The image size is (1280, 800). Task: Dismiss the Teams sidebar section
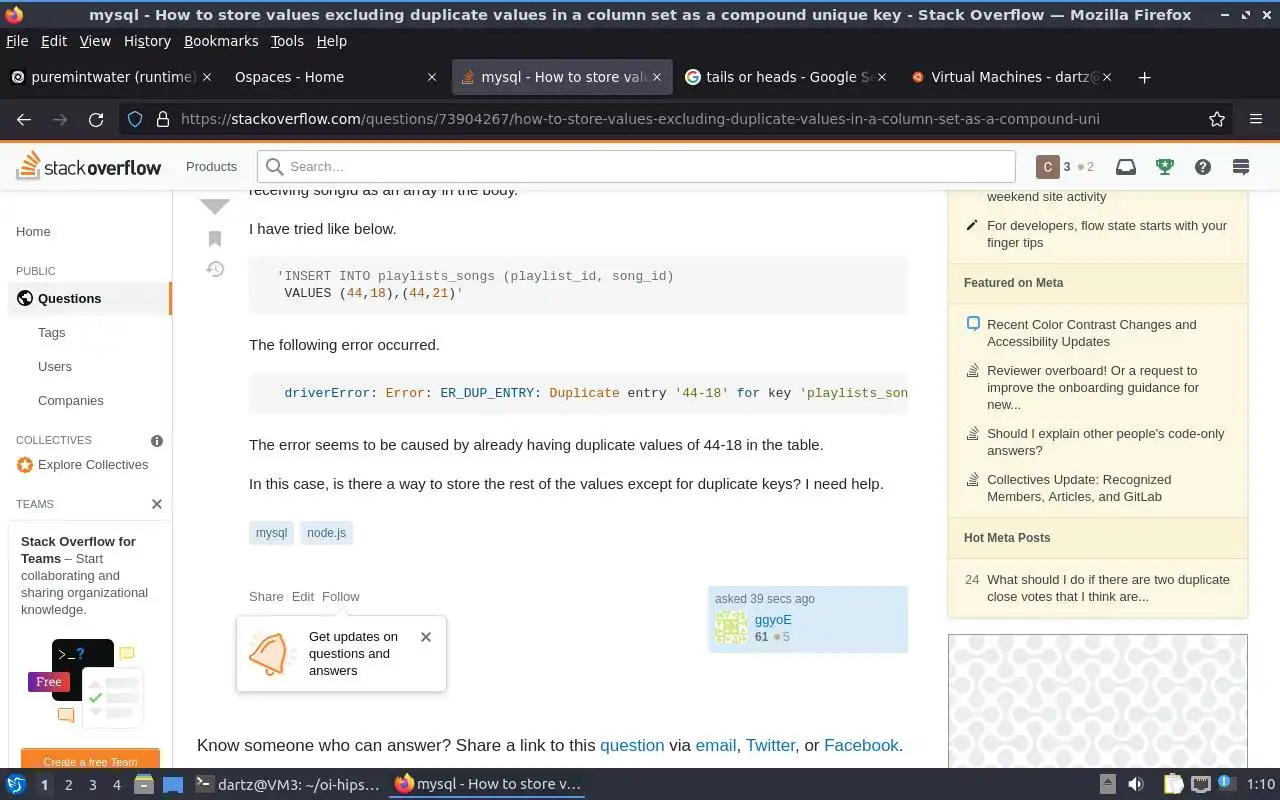click(157, 504)
